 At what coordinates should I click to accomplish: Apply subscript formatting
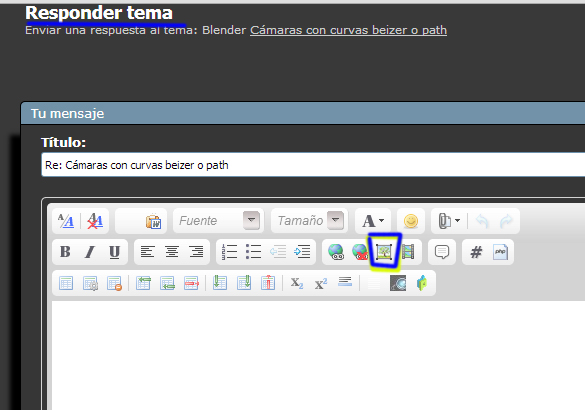pyautogui.click(x=297, y=283)
